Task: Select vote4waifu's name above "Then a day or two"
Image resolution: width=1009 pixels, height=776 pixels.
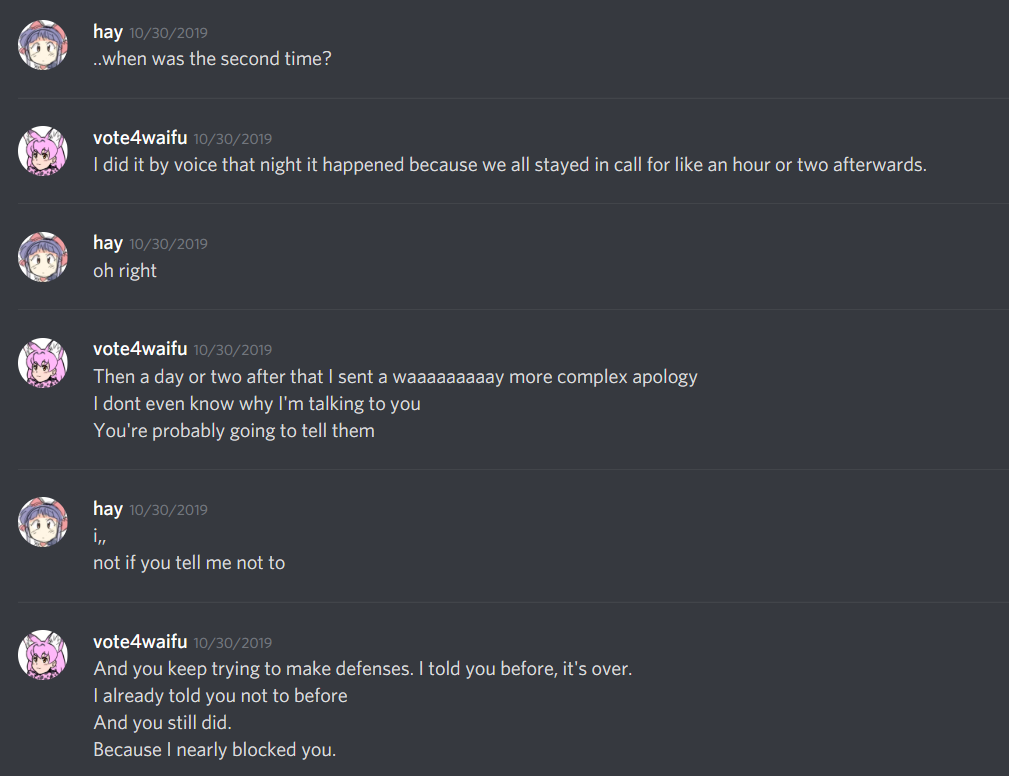Action: click(140, 349)
